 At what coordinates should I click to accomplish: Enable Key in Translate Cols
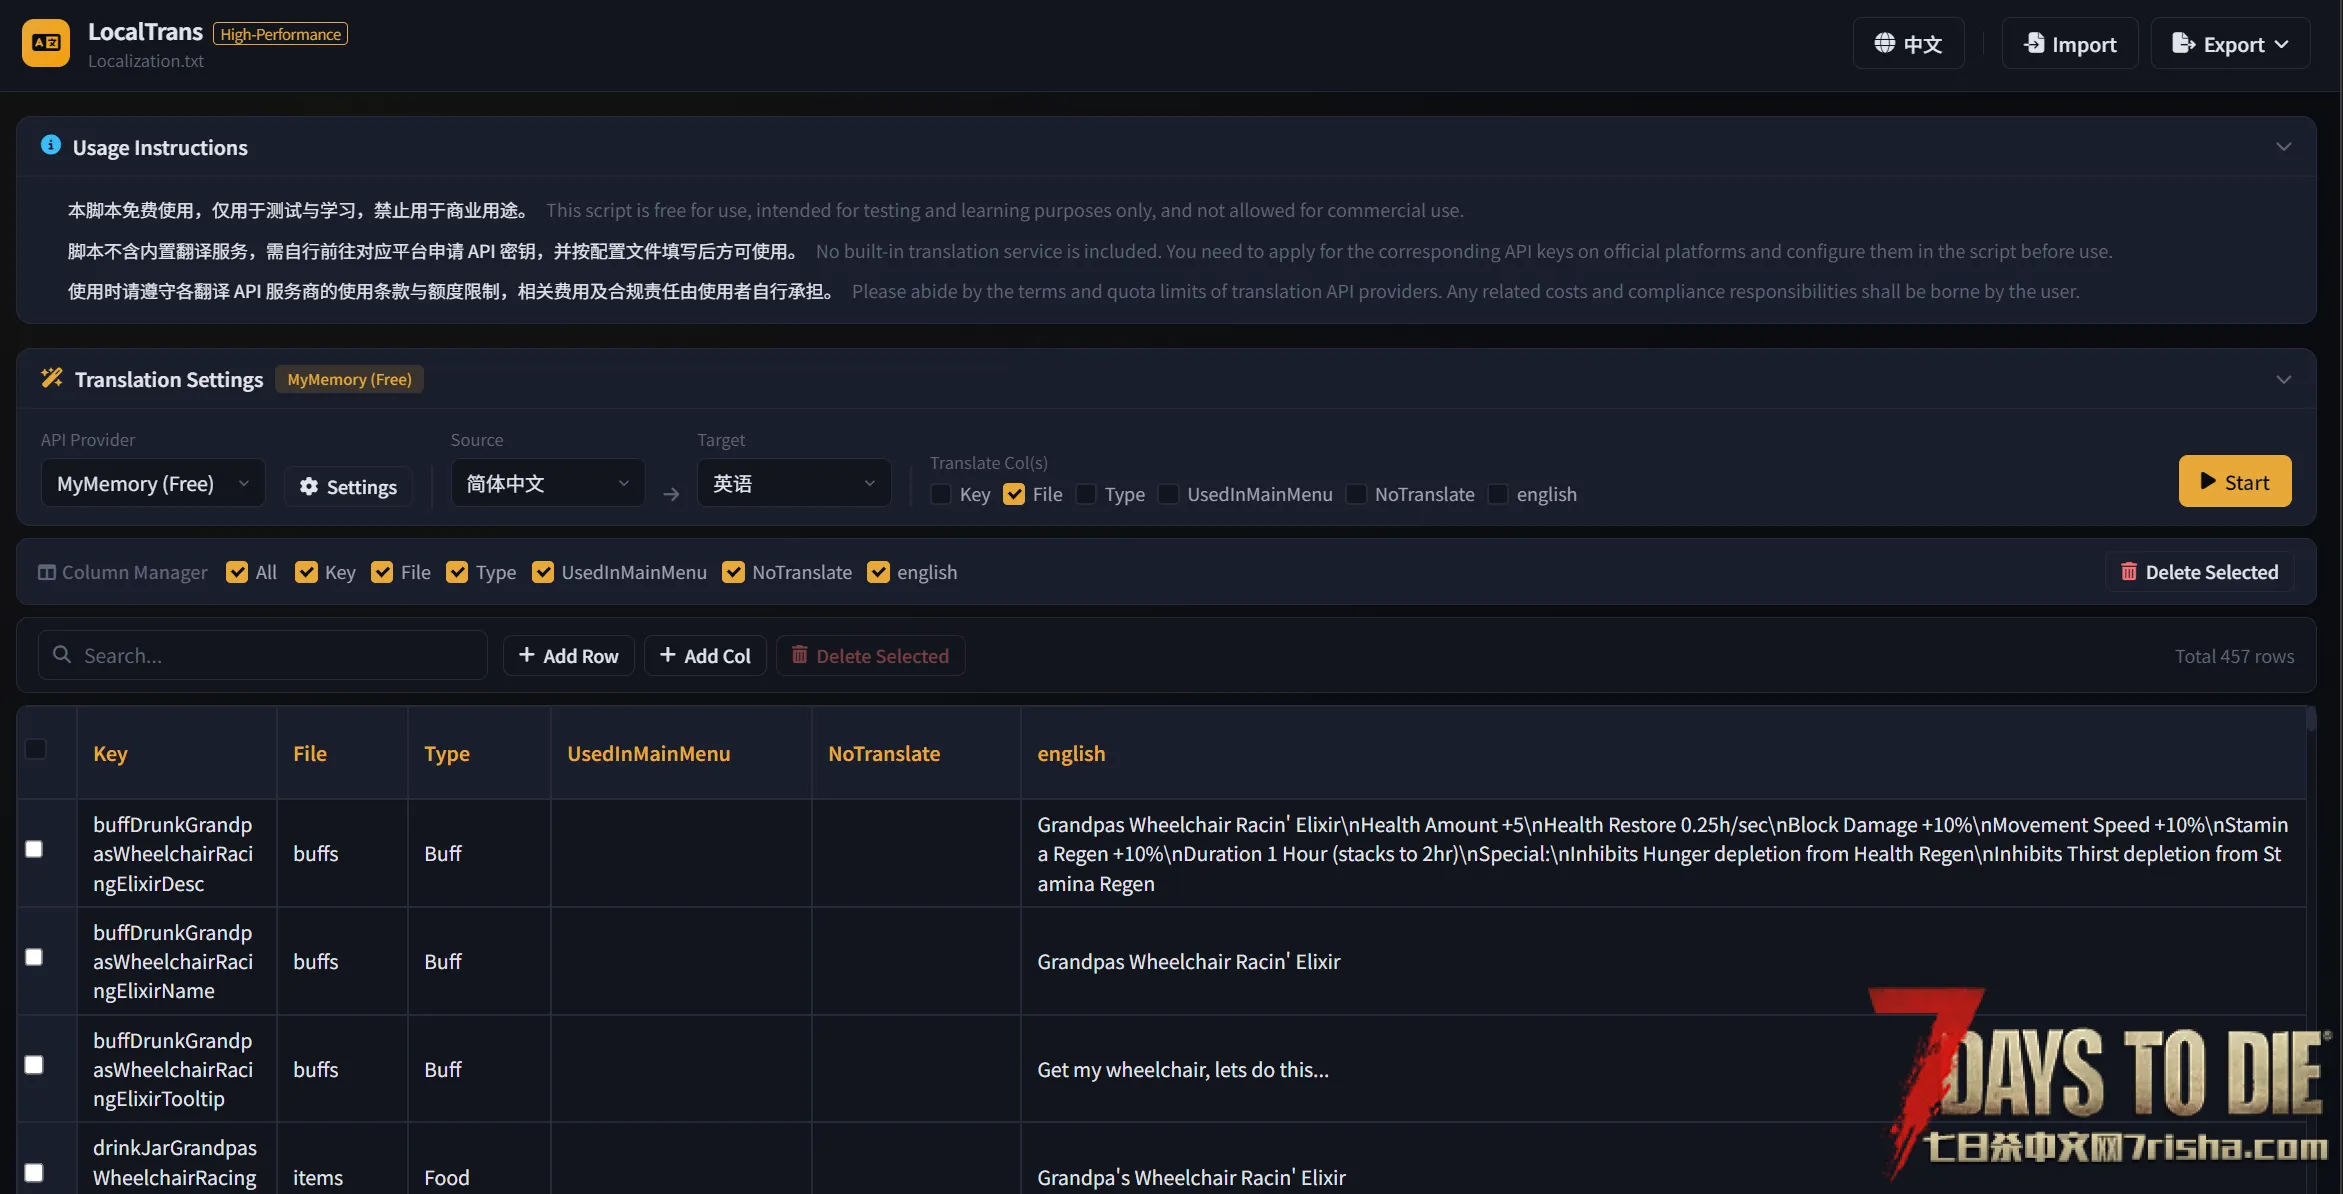941,494
